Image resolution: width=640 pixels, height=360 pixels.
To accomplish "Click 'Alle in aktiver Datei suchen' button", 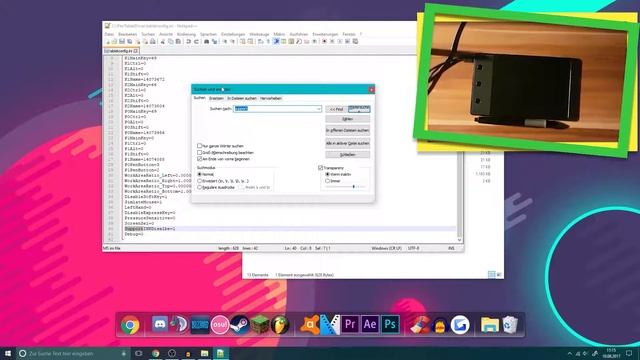I will click(x=348, y=144).
